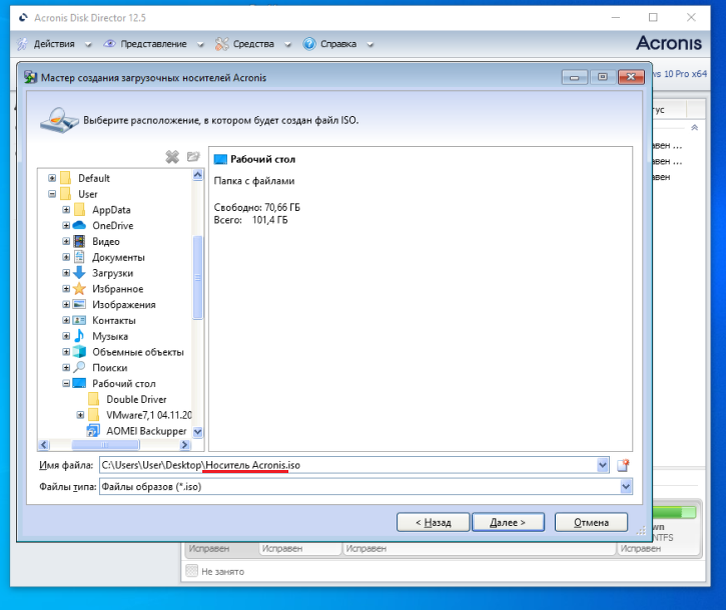Click the Музыка note icon
The height and width of the screenshot is (610, 726).
click(80, 336)
